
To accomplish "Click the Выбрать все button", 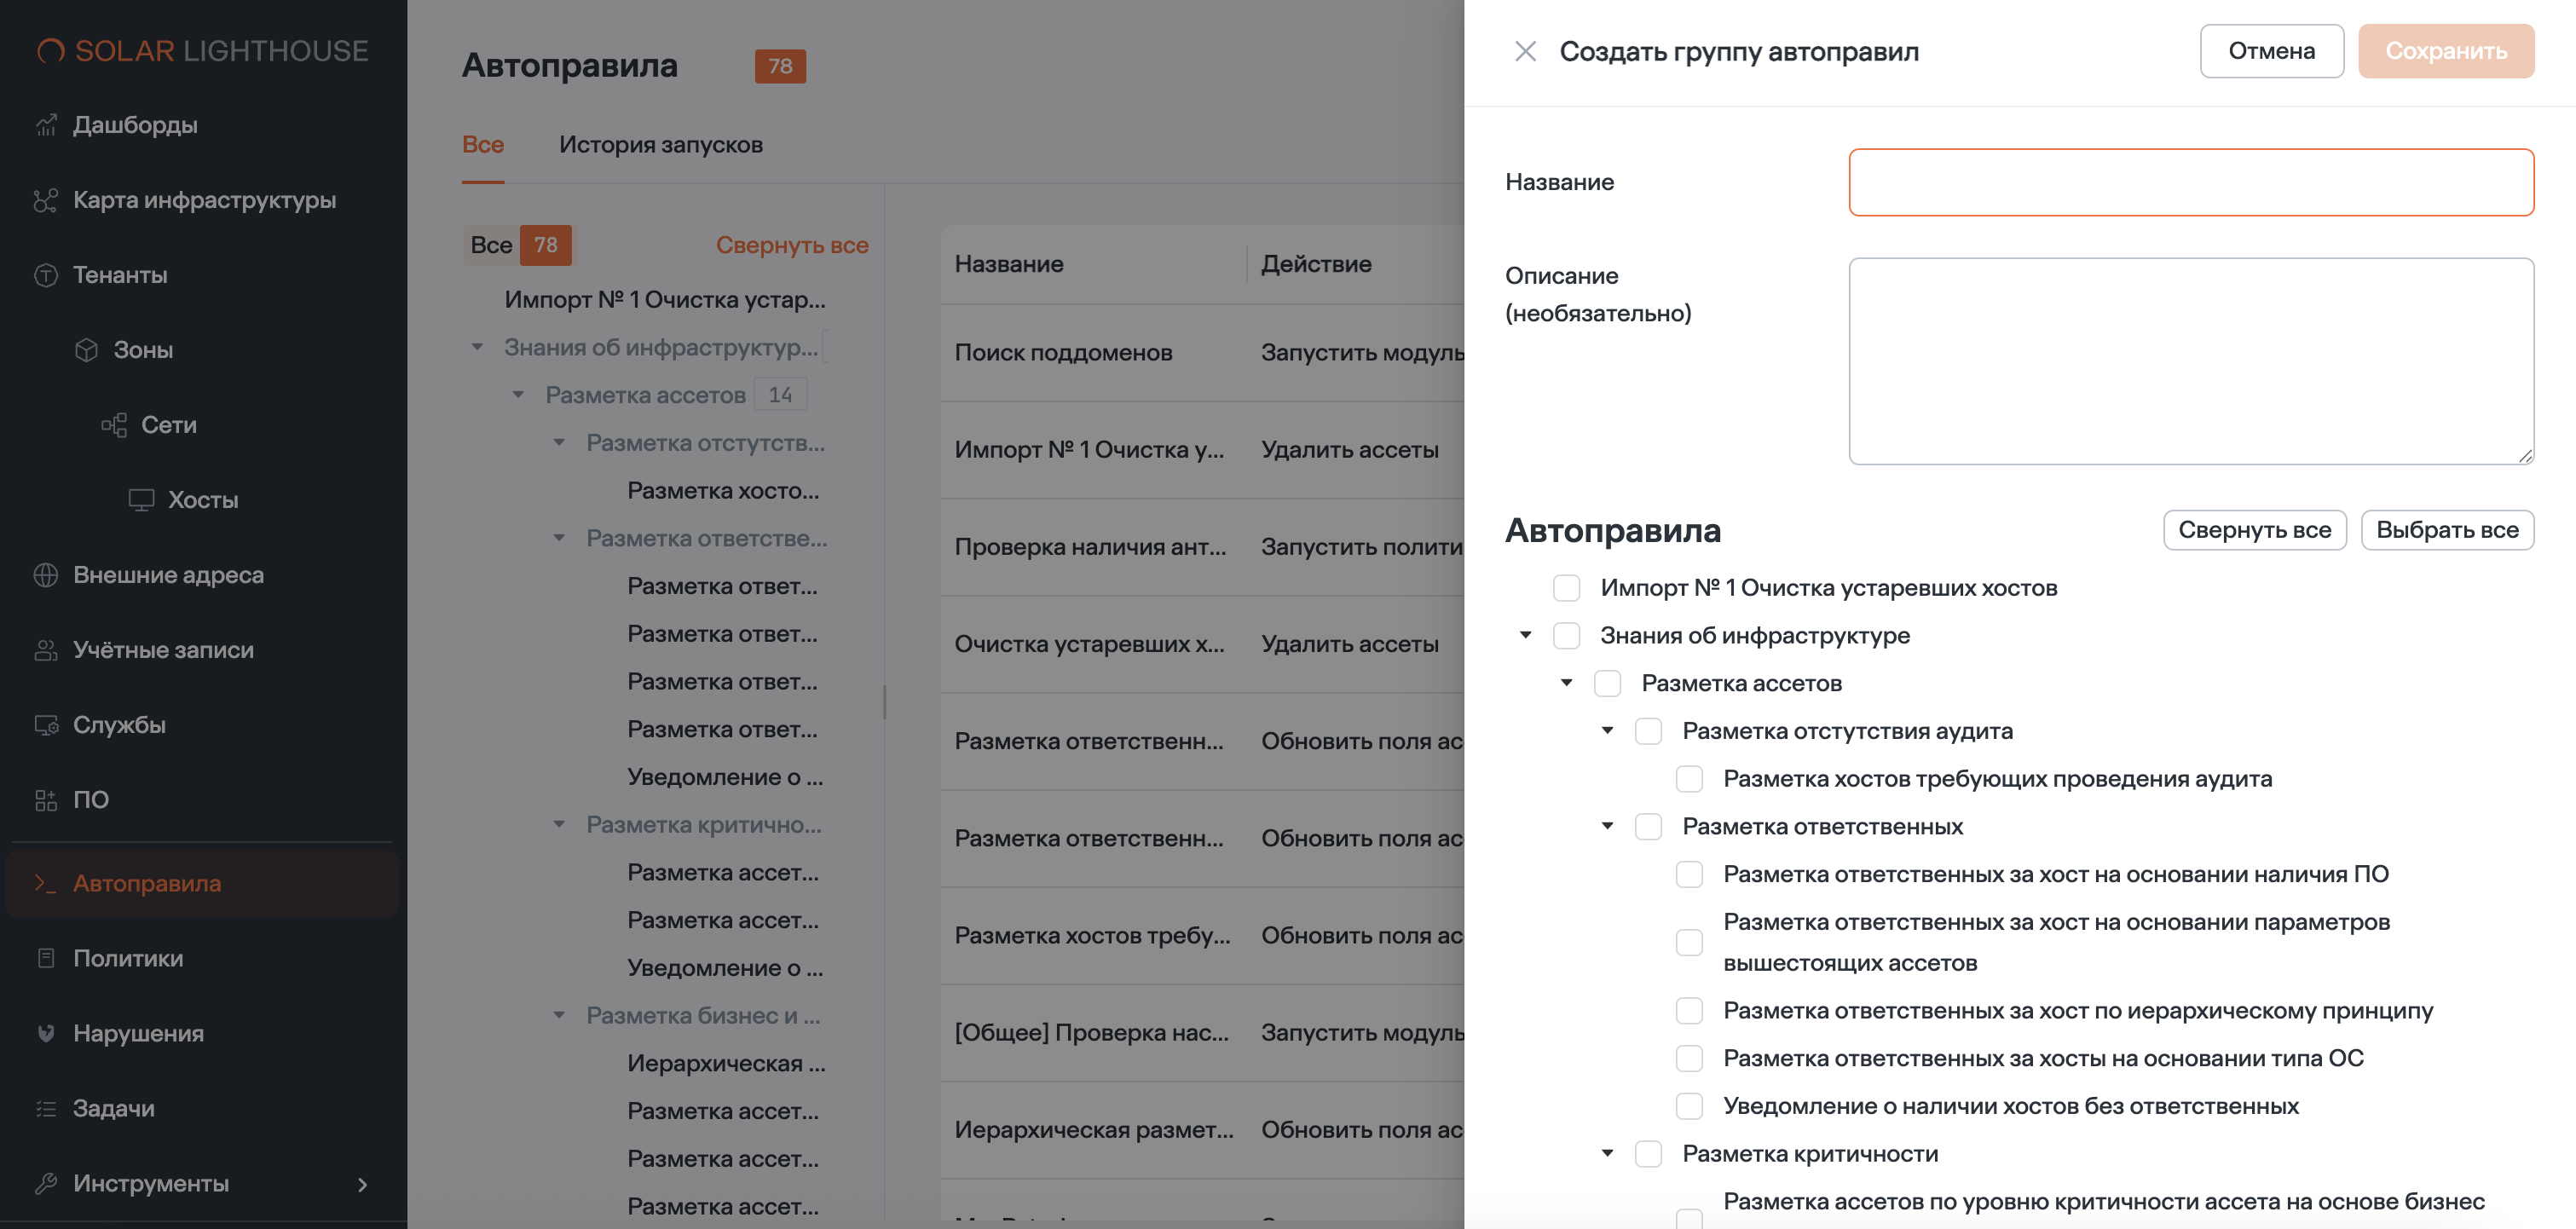I will [2447, 530].
